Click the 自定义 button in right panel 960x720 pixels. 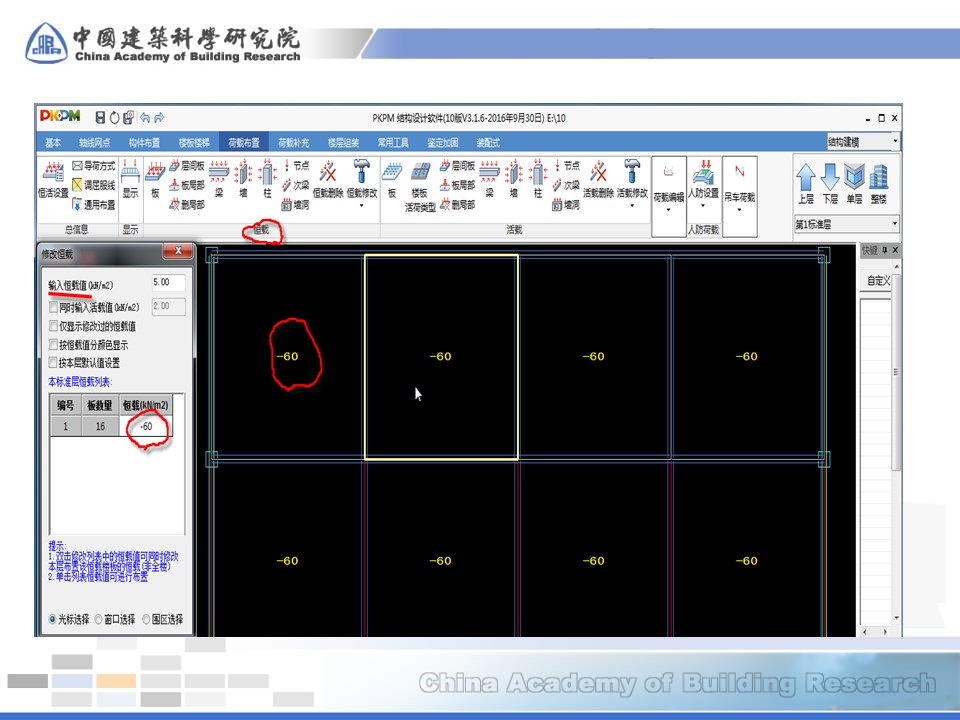coord(878,281)
